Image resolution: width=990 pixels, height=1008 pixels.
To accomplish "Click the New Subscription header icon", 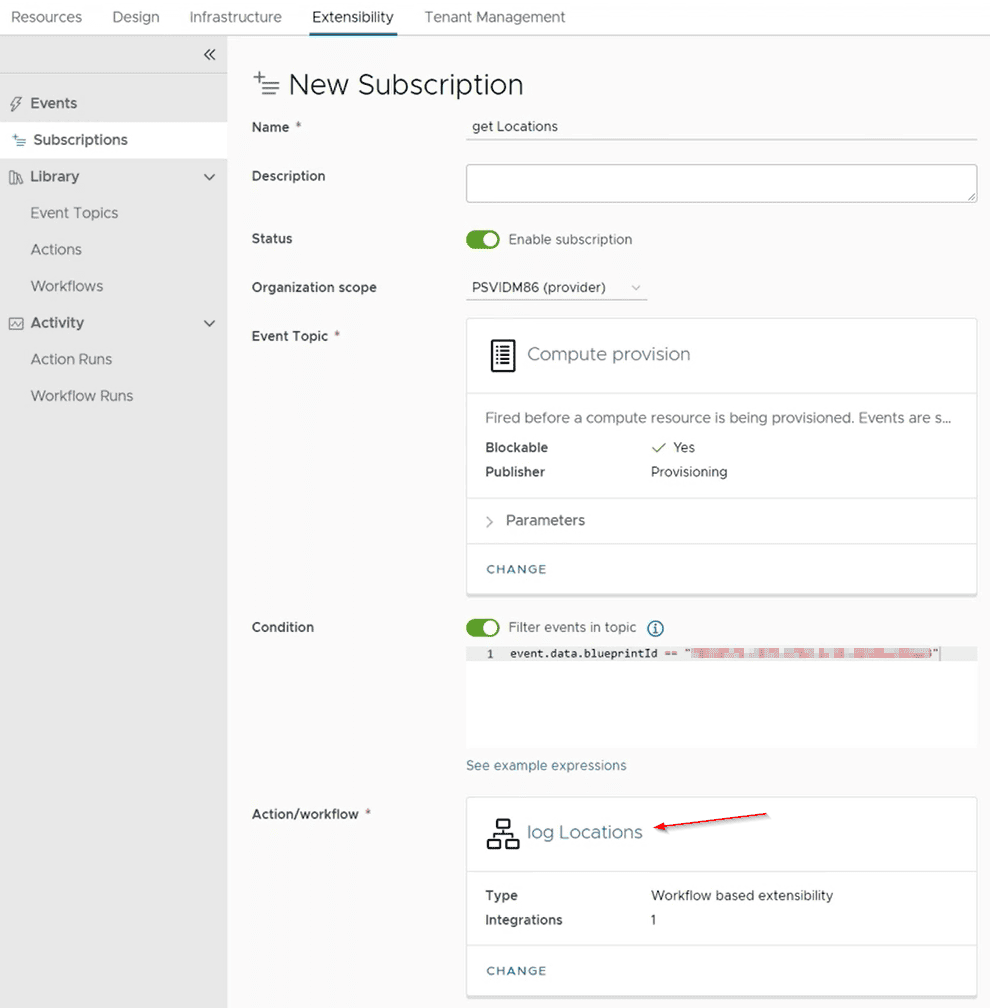I will click(267, 85).
